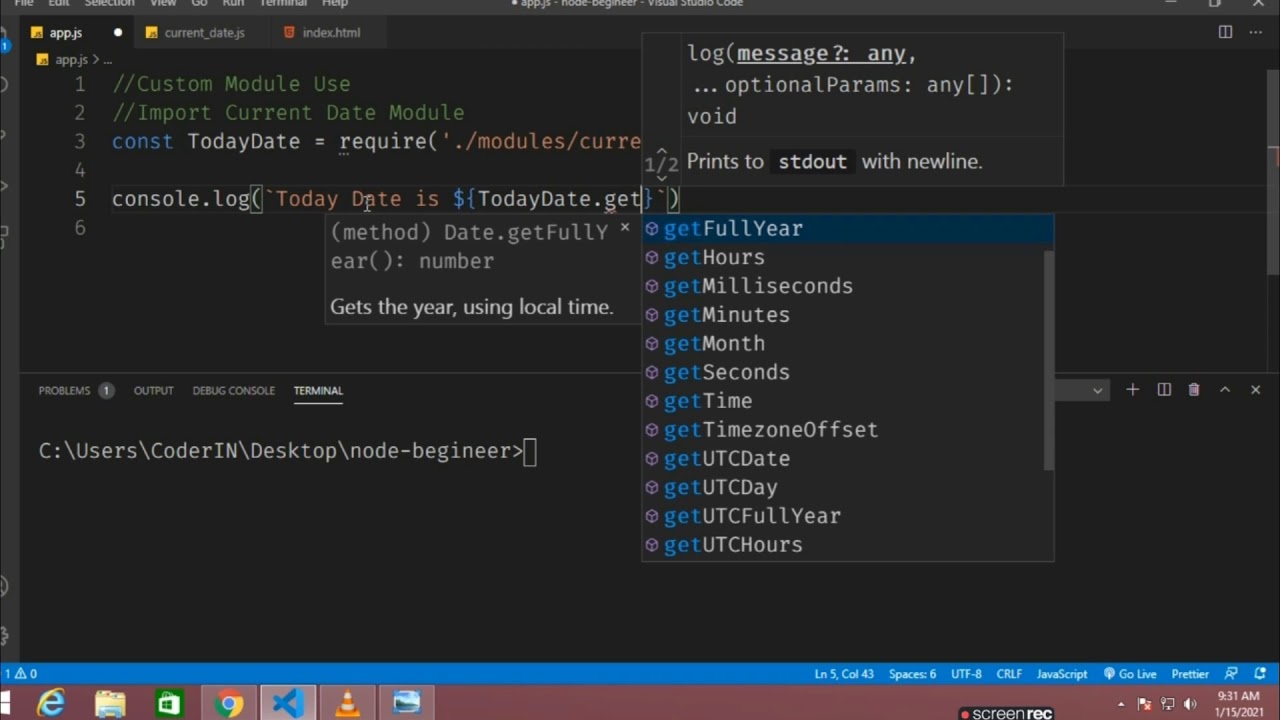Show next signature overload with down arrow
This screenshot has height=720, width=1280.
661,178
